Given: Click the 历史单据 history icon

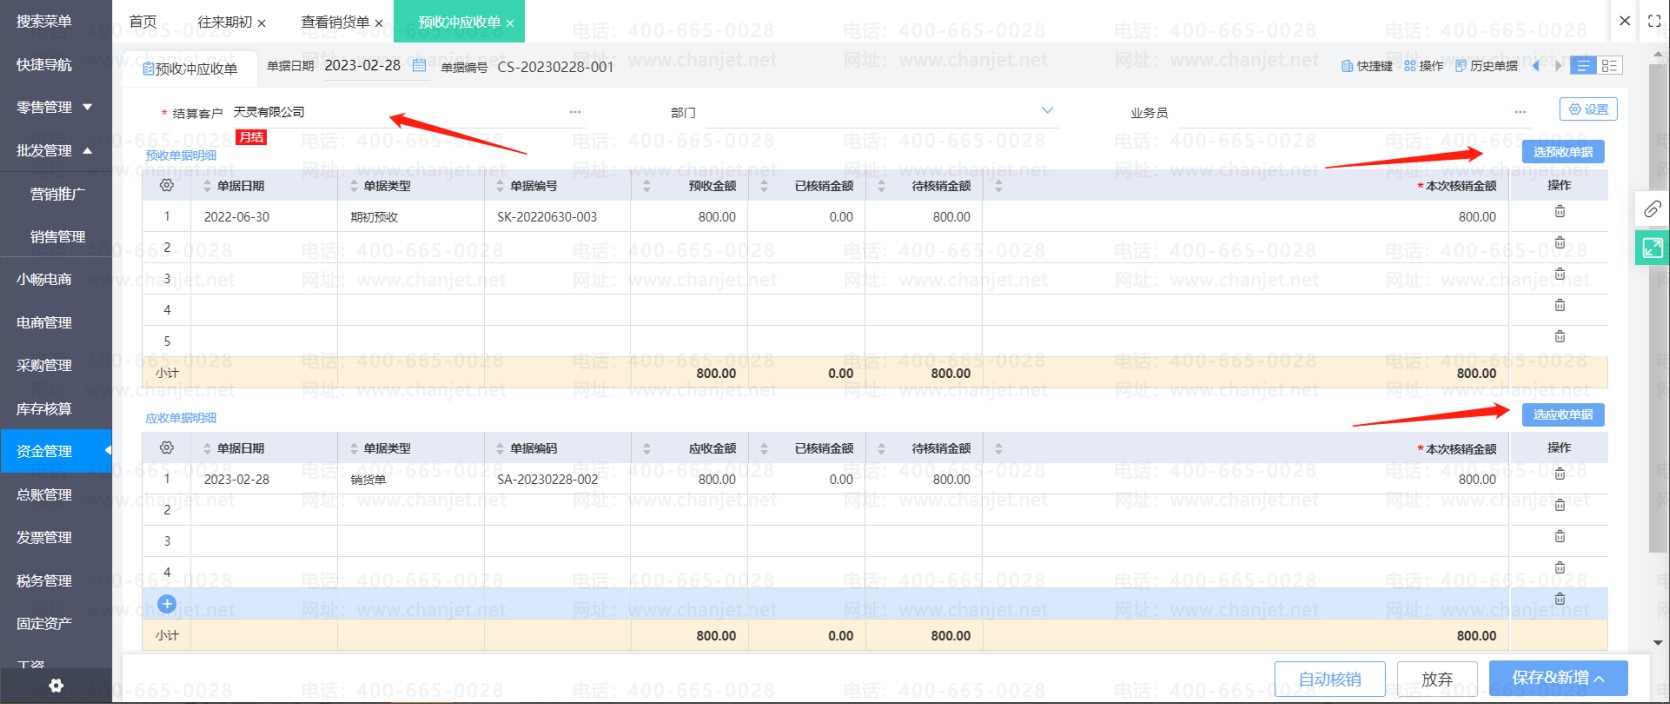Looking at the screenshot, I should coord(1461,66).
